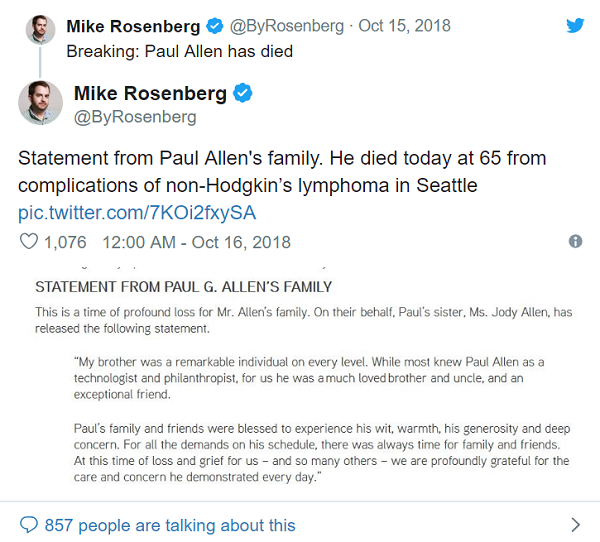This screenshot has width=600, height=542.
Task: Expand the conversation with the right chevron
Action: [x=575, y=524]
